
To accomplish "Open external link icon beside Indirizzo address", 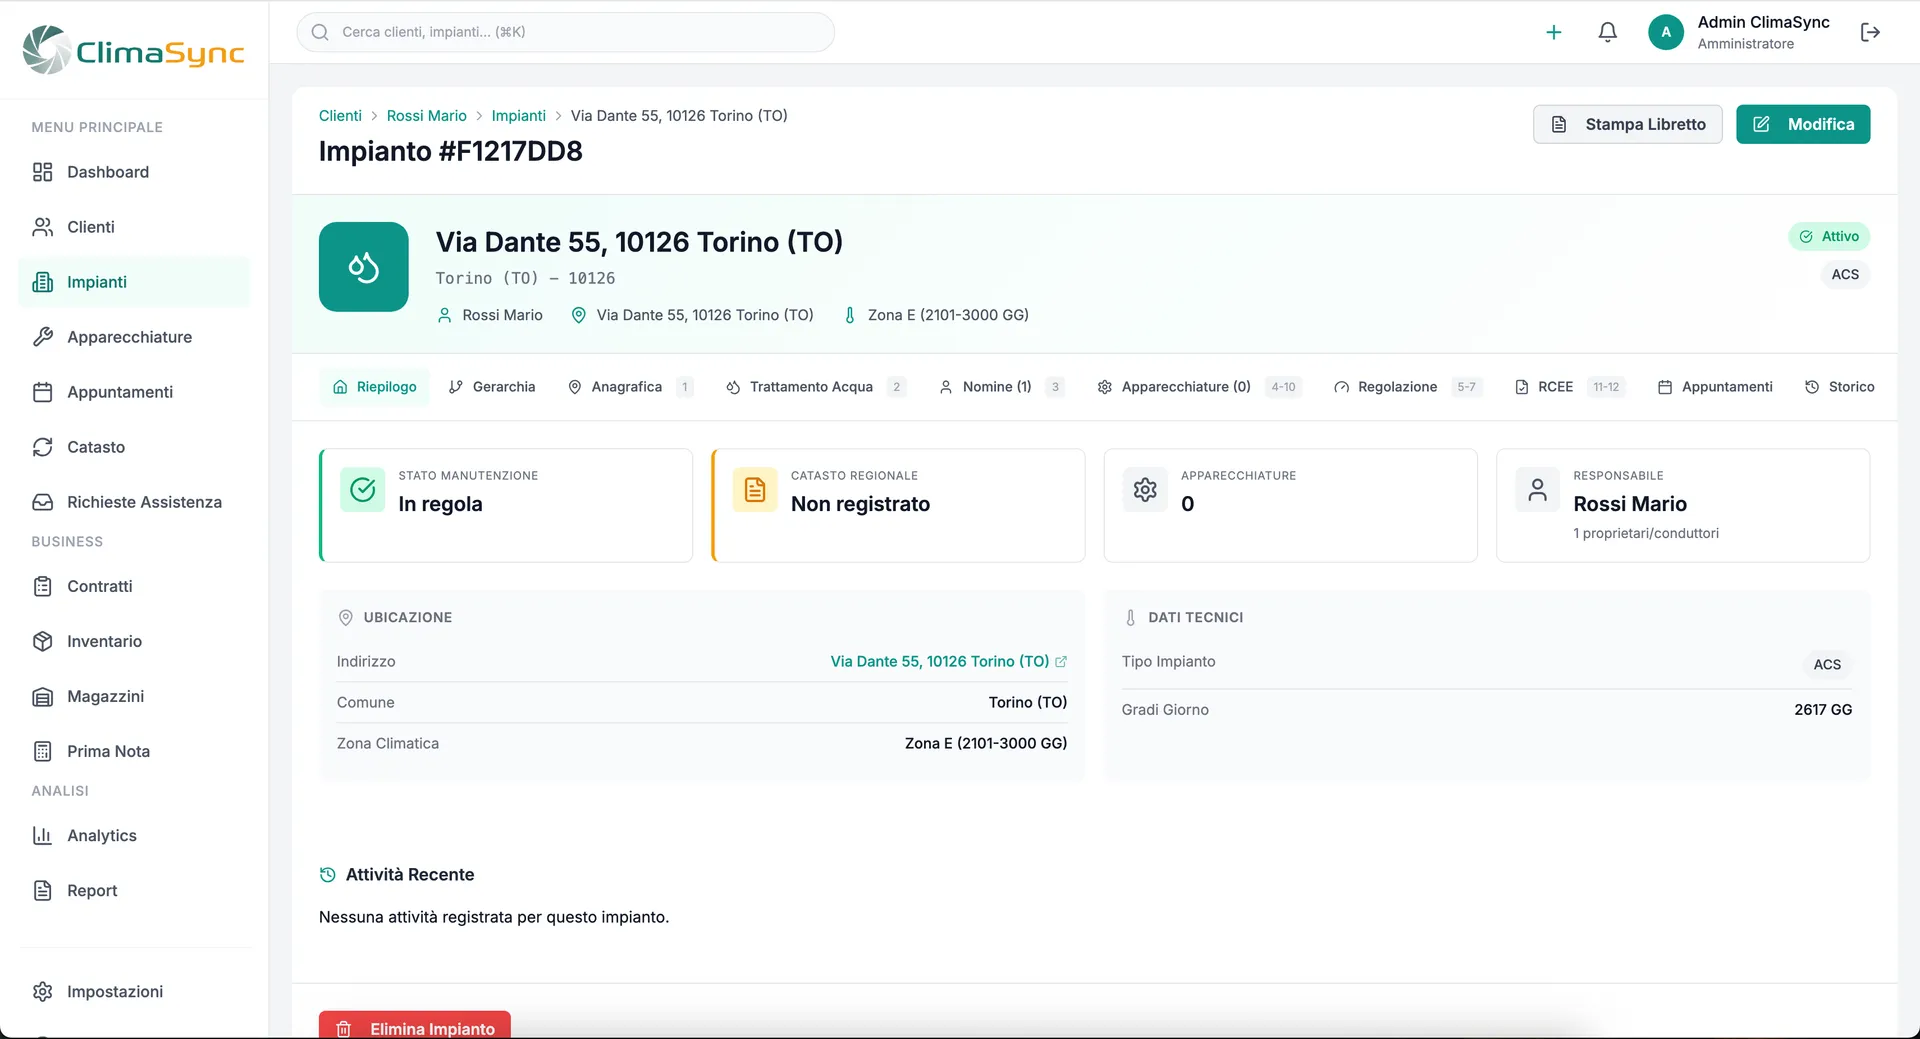I will pos(1061,662).
